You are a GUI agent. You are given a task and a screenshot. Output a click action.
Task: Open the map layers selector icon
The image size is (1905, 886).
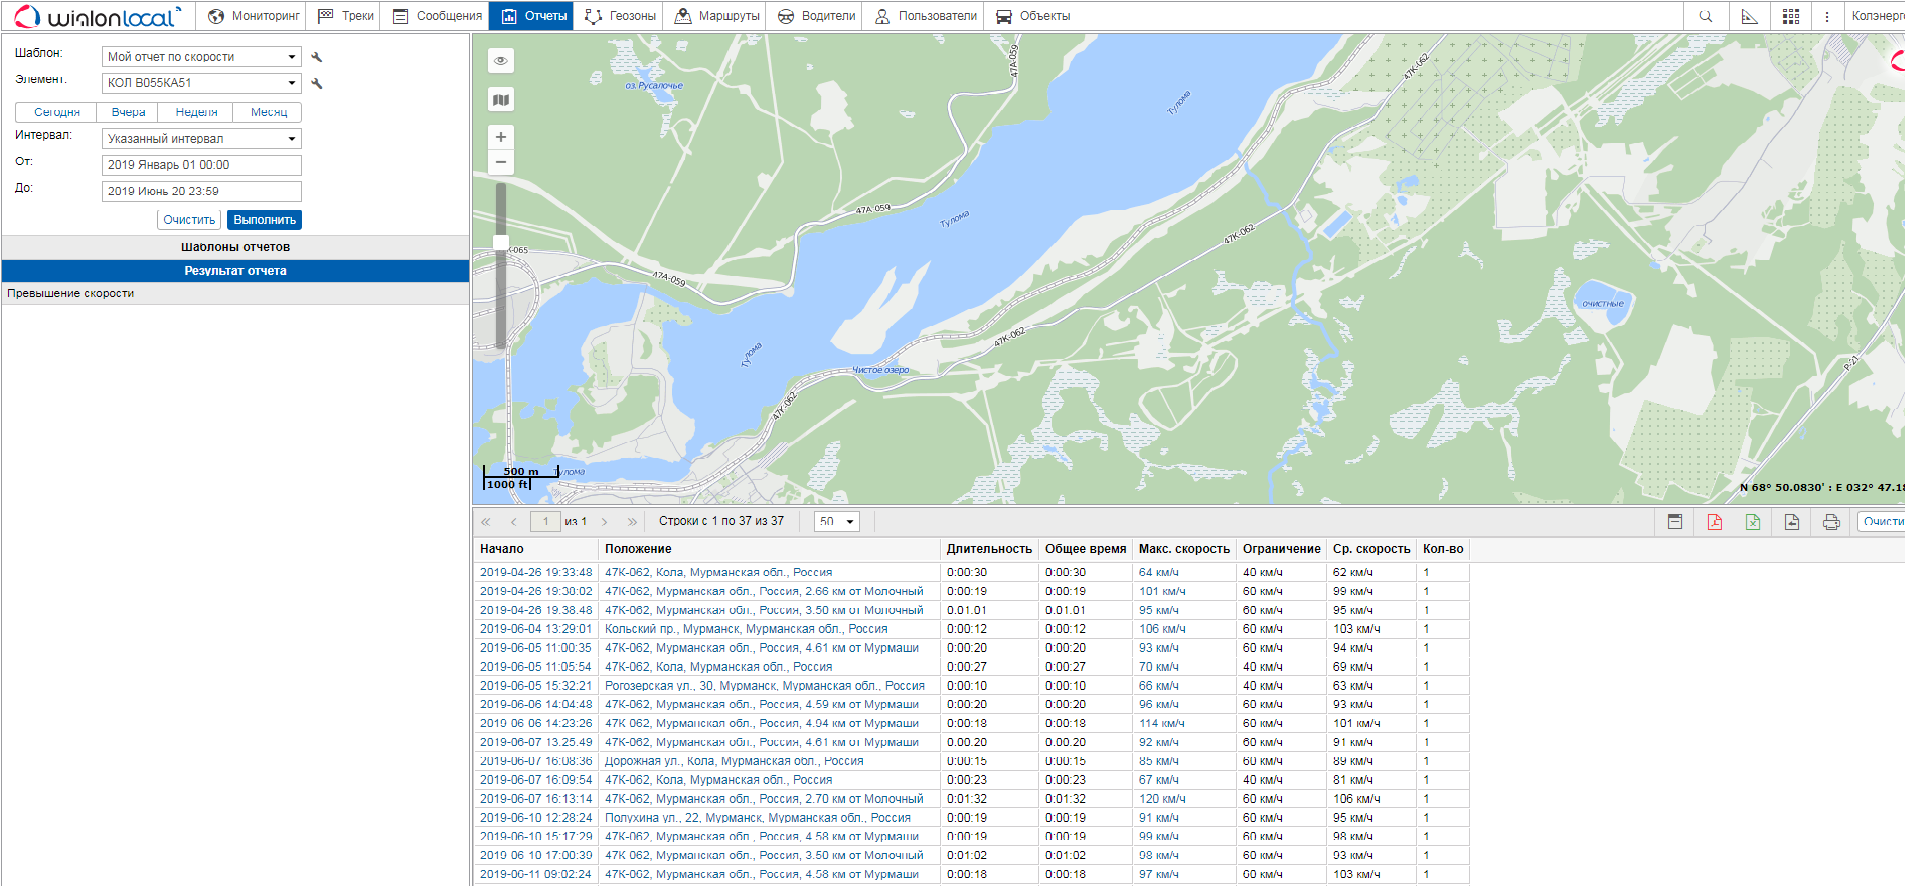(501, 99)
